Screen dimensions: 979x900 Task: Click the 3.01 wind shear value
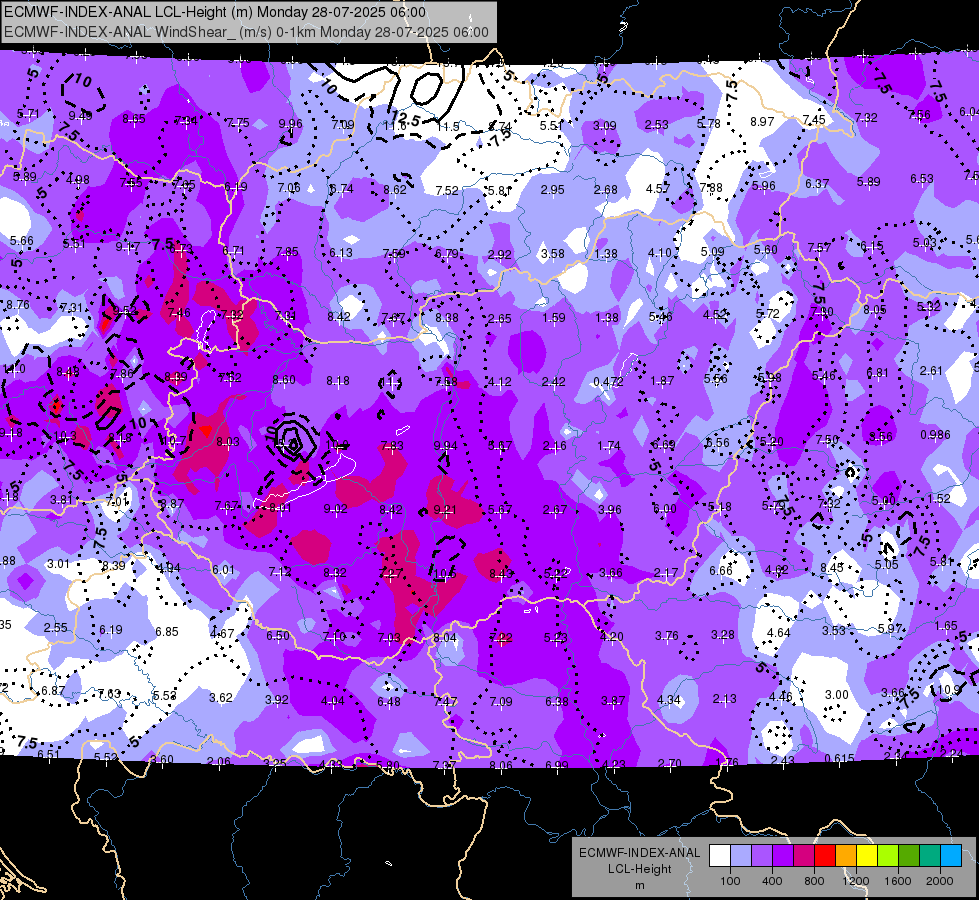click(58, 564)
